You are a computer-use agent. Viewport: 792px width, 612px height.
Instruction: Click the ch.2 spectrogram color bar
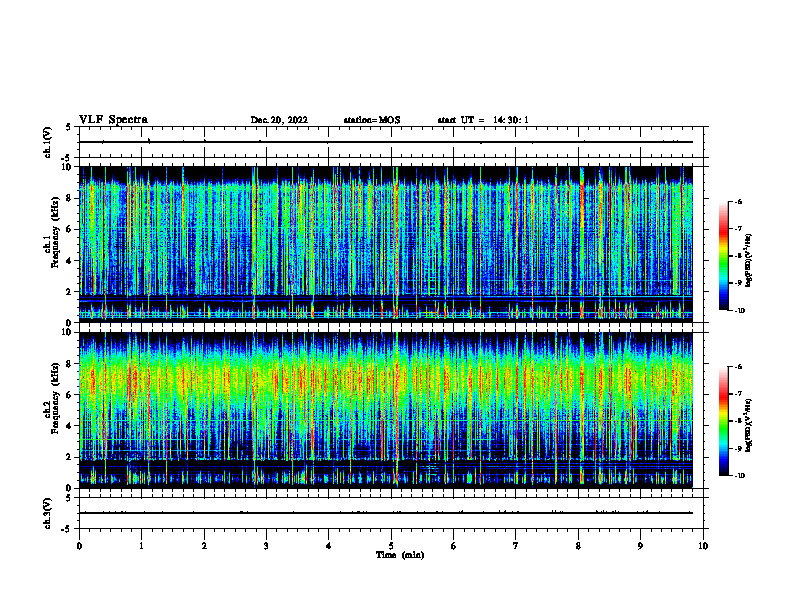[x=723, y=421]
